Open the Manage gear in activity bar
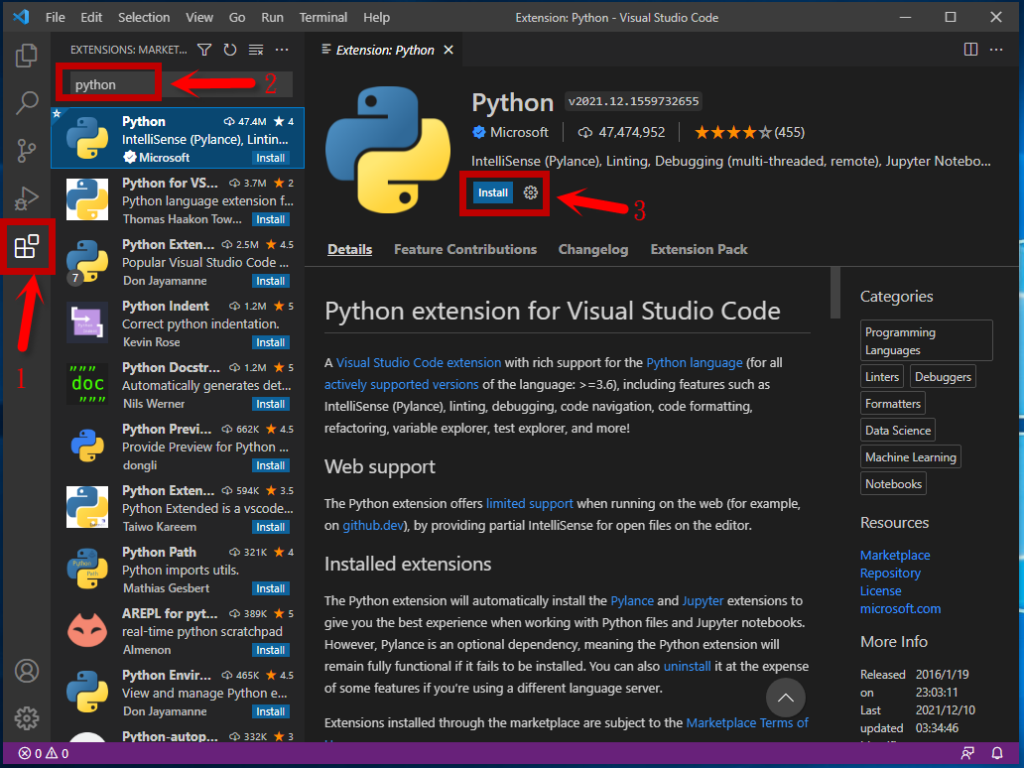This screenshot has width=1024, height=768. (x=27, y=718)
